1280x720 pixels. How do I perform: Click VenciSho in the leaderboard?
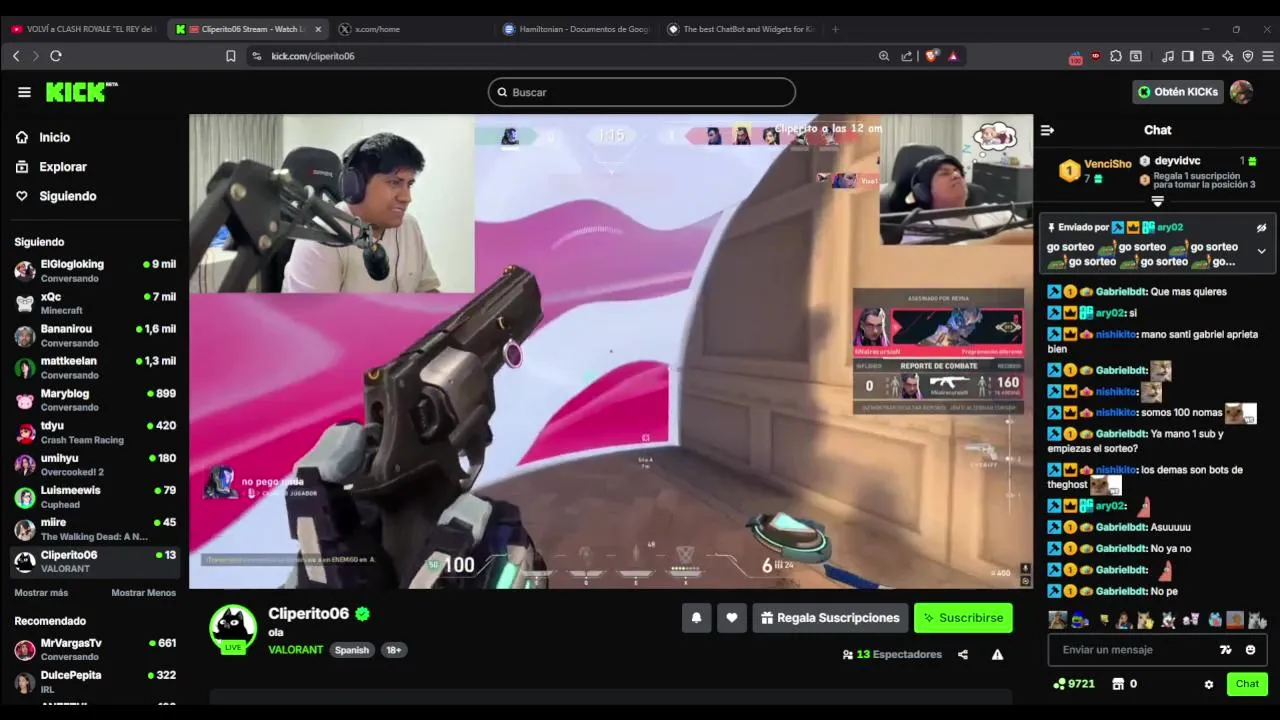click(x=1107, y=164)
